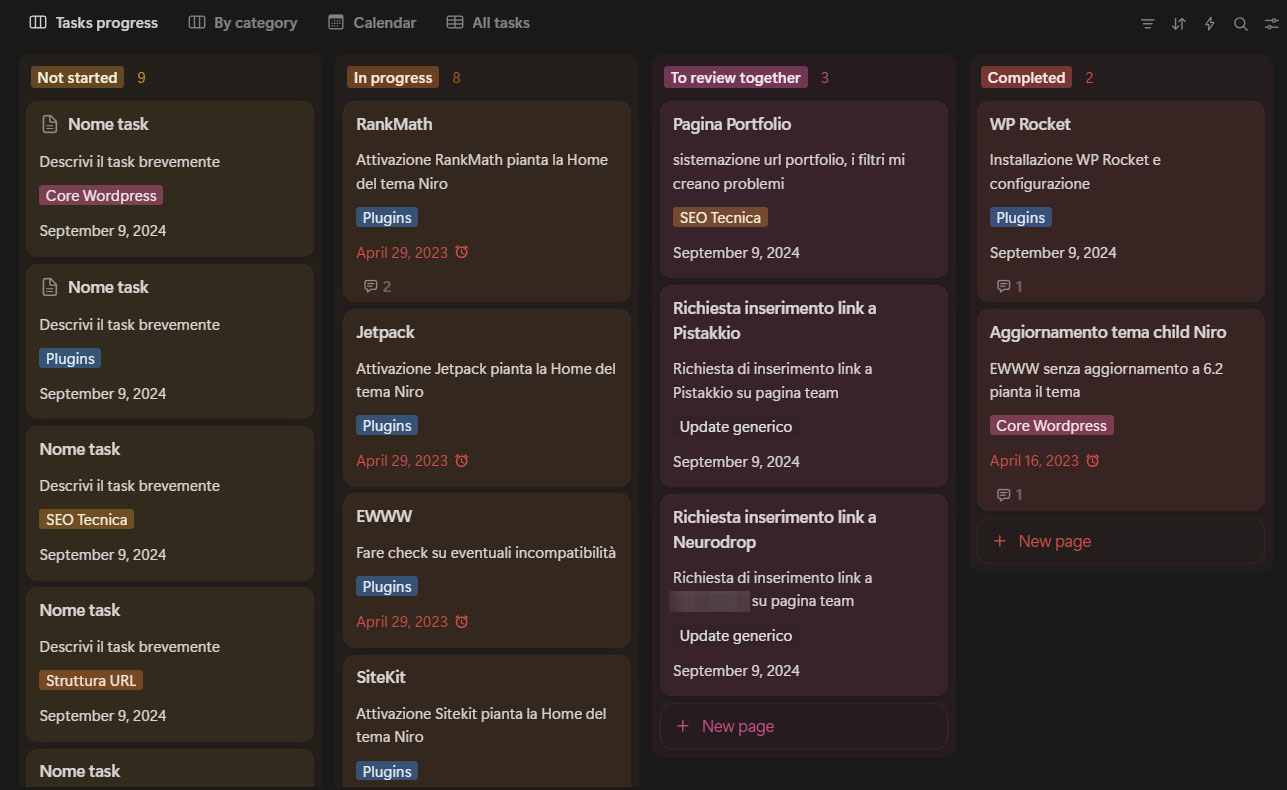Click the To review together group label
Viewport: 1287px width, 790px height.
736,78
